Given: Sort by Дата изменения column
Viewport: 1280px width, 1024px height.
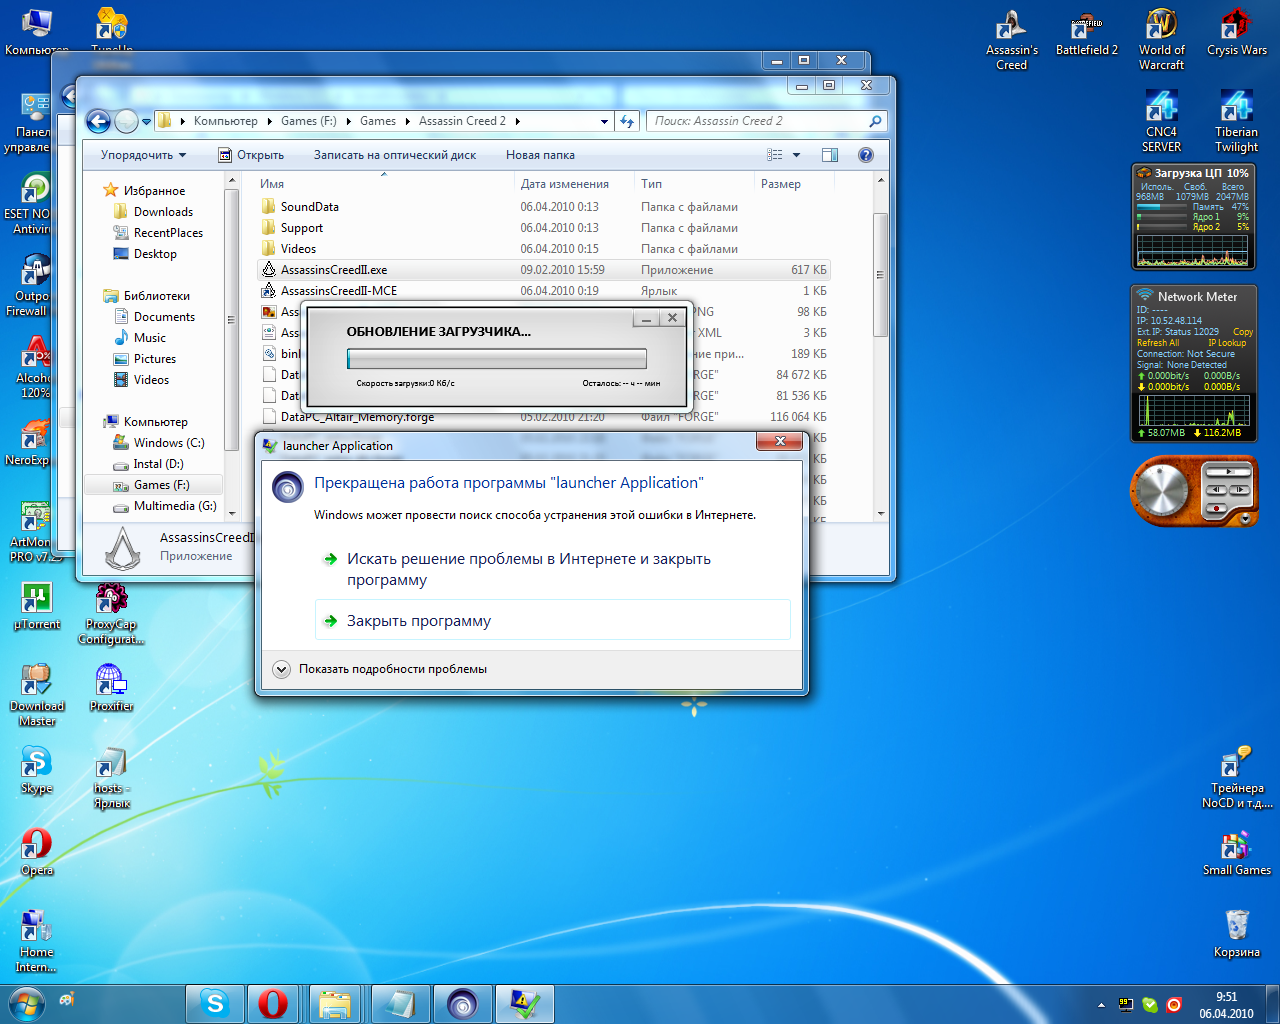Looking at the screenshot, I should 574,184.
